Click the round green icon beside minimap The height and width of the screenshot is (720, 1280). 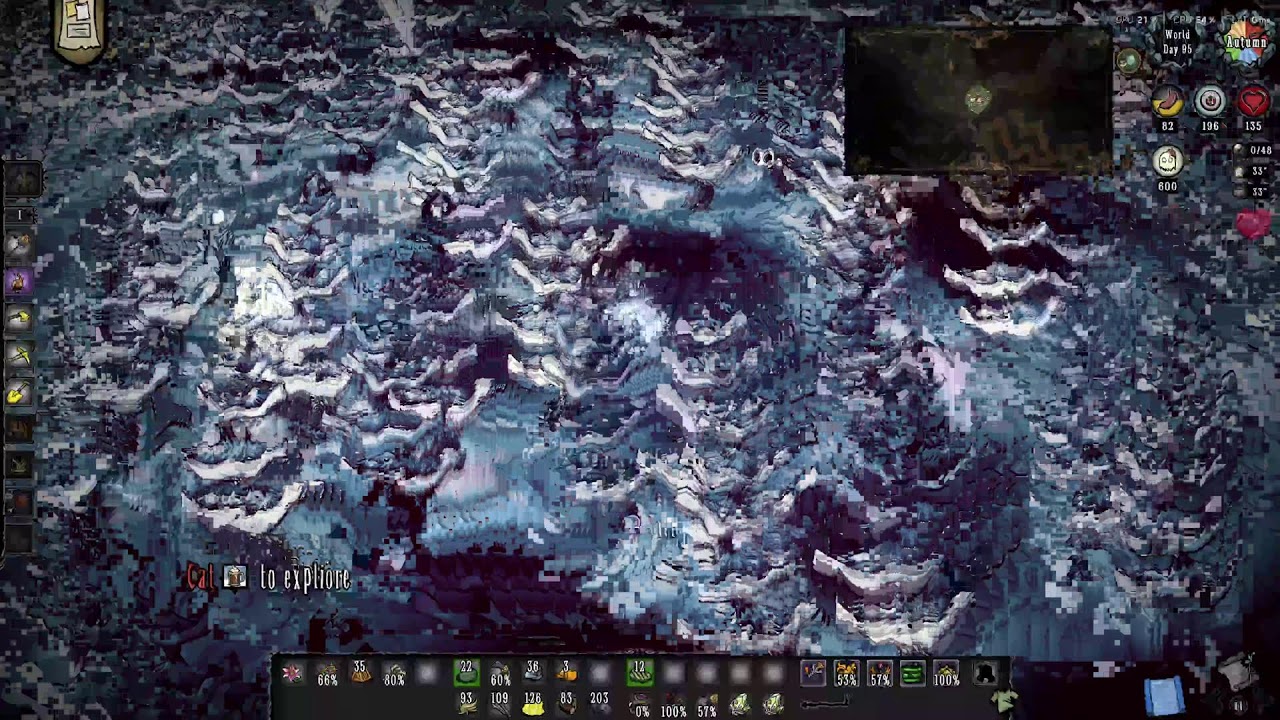(x=1128, y=61)
